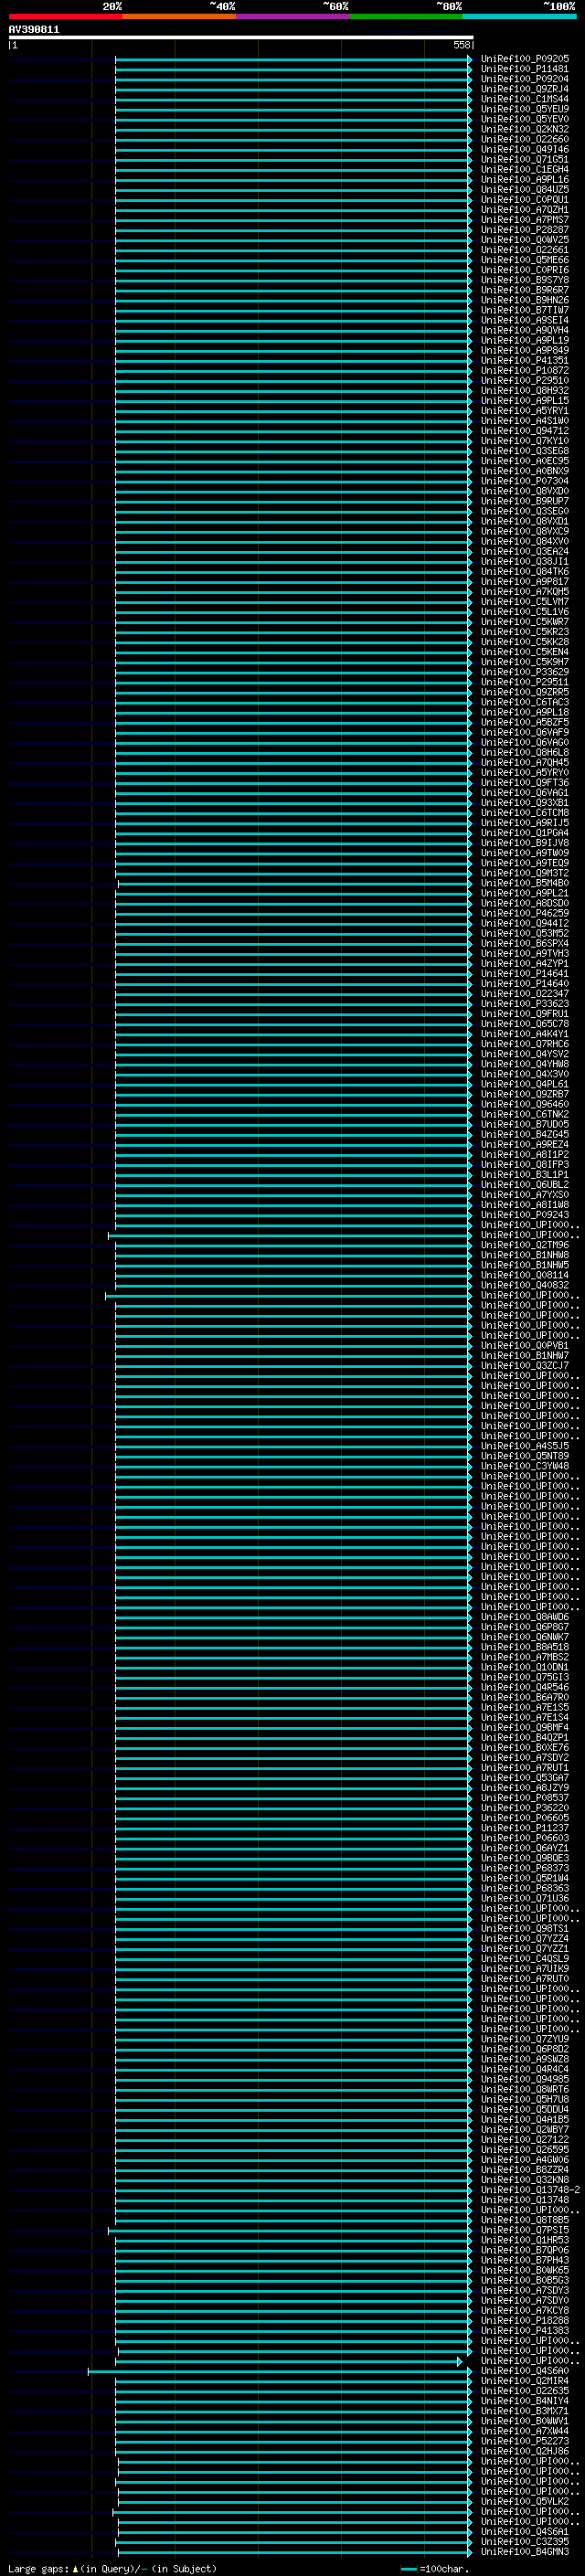The image size is (585, 2576).
Task: Open hit UniRef100_P11481
Action: tap(524, 69)
